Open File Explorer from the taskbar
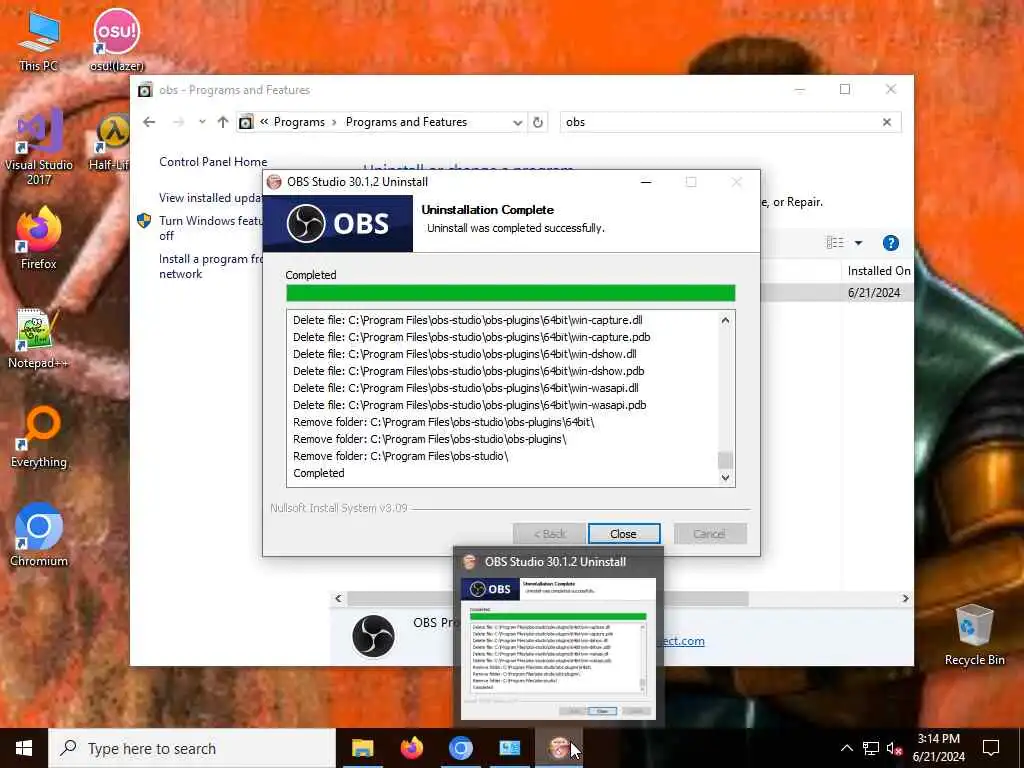Image resolution: width=1024 pixels, height=768 pixels. click(362, 748)
